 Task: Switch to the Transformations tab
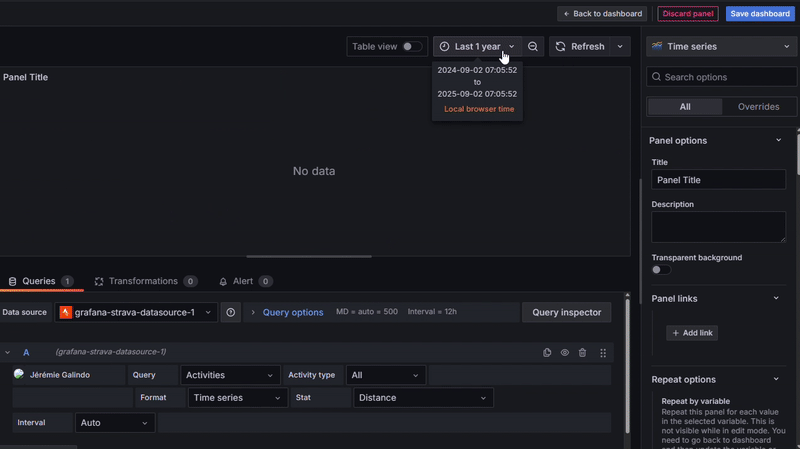145,281
